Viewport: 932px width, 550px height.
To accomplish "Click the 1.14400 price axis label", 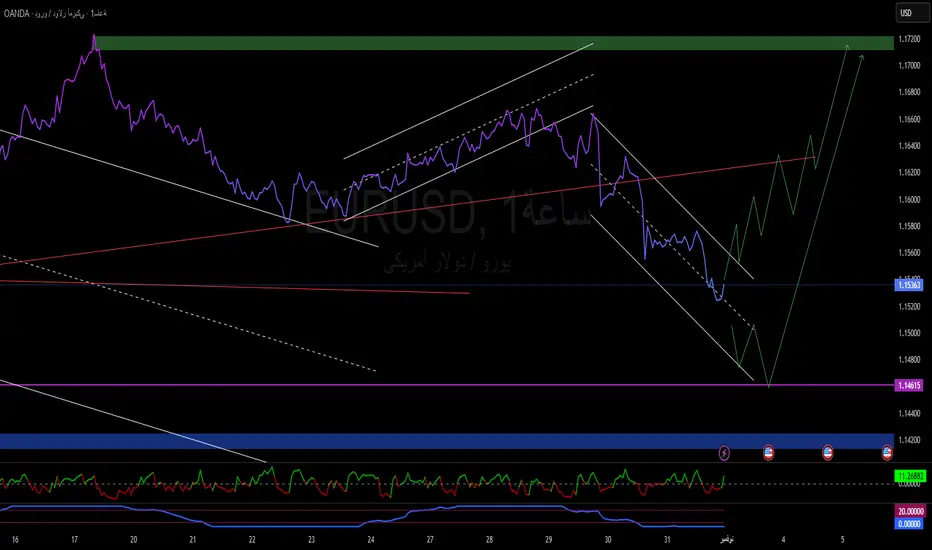I will click(909, 413).
